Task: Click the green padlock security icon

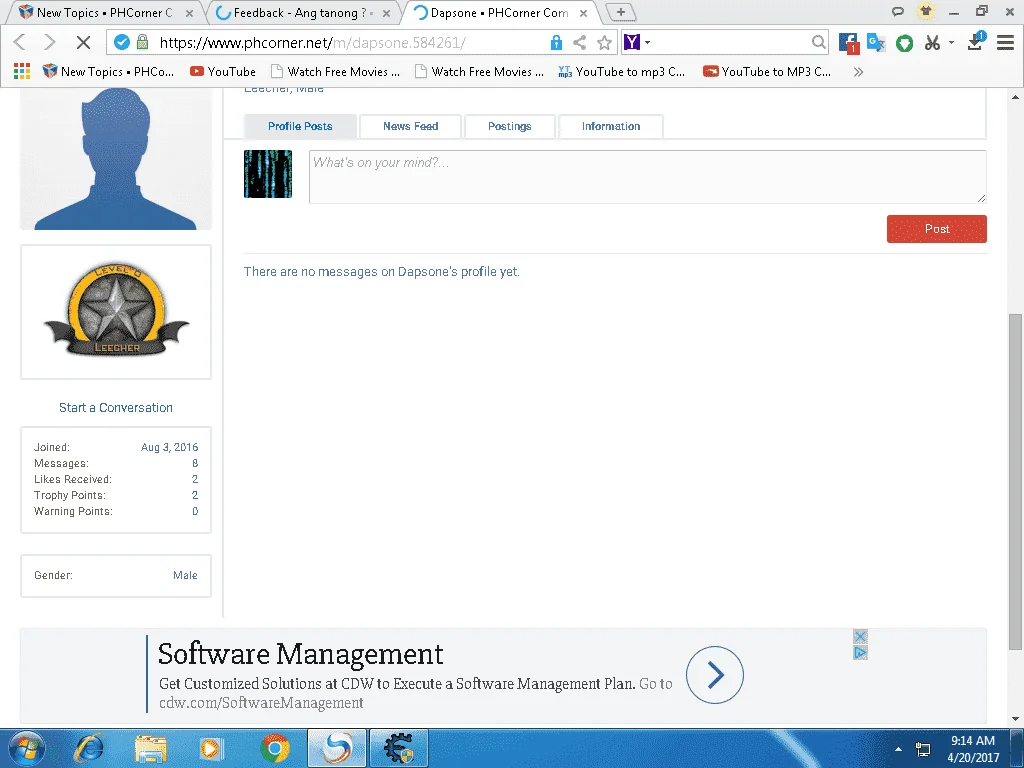Action: point(142,42)
